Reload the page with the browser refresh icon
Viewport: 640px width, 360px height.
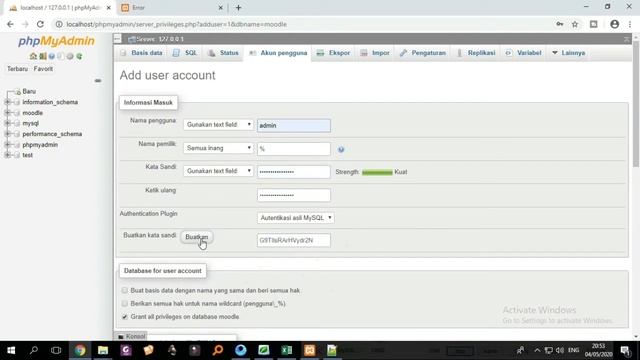click(40, 24)
